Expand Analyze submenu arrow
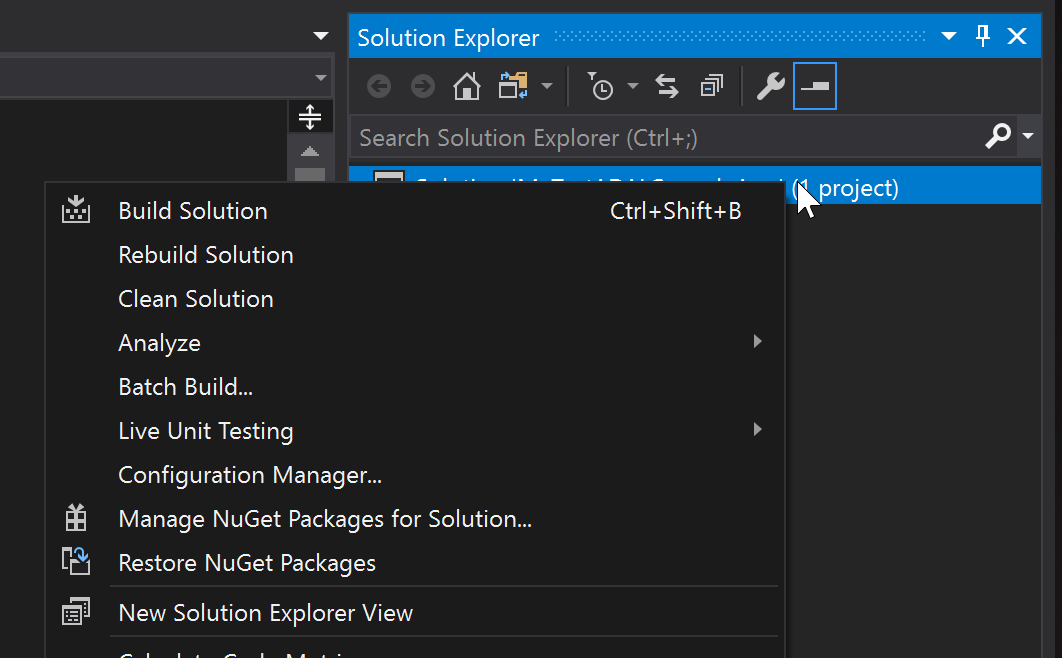The width and height of the screenshot is (1062, 658). 758,341
